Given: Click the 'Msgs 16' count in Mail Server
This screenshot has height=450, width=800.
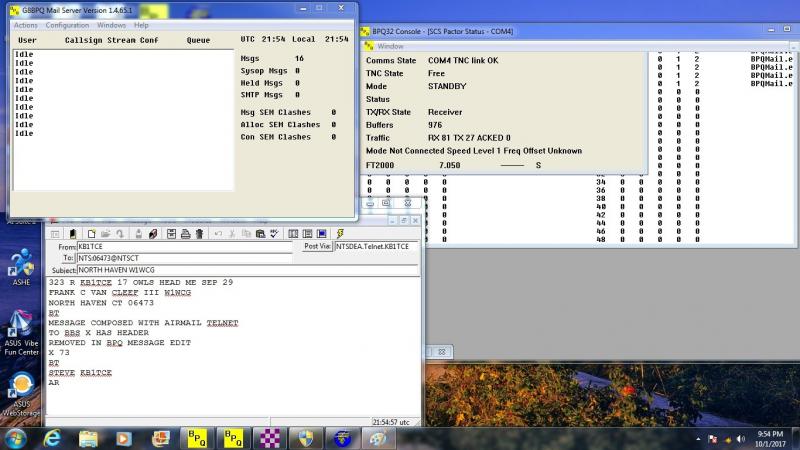Looking at the screenshot, I should tap(272, 59).
